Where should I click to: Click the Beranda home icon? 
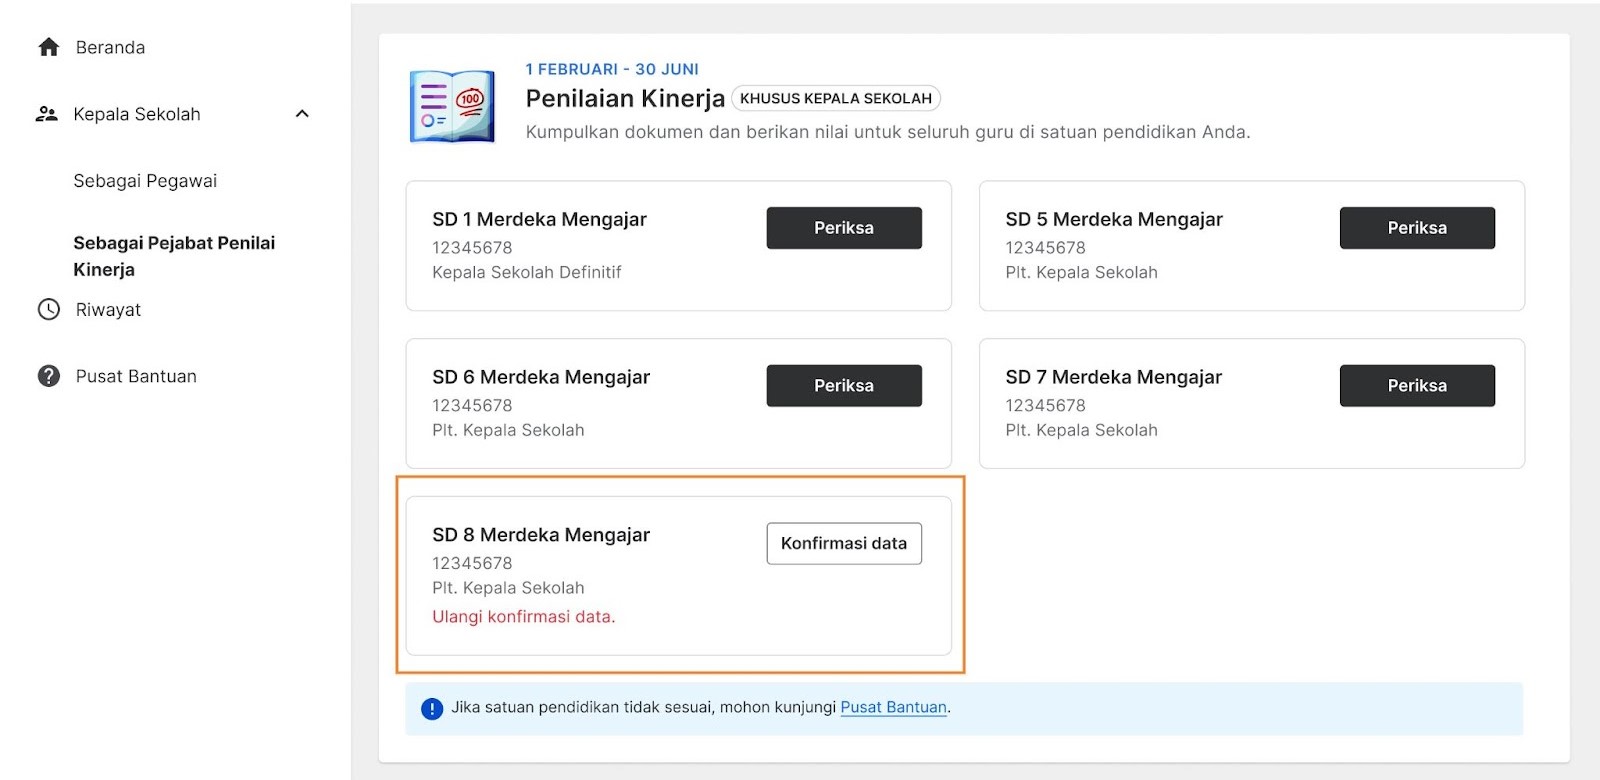click(48, 47)
